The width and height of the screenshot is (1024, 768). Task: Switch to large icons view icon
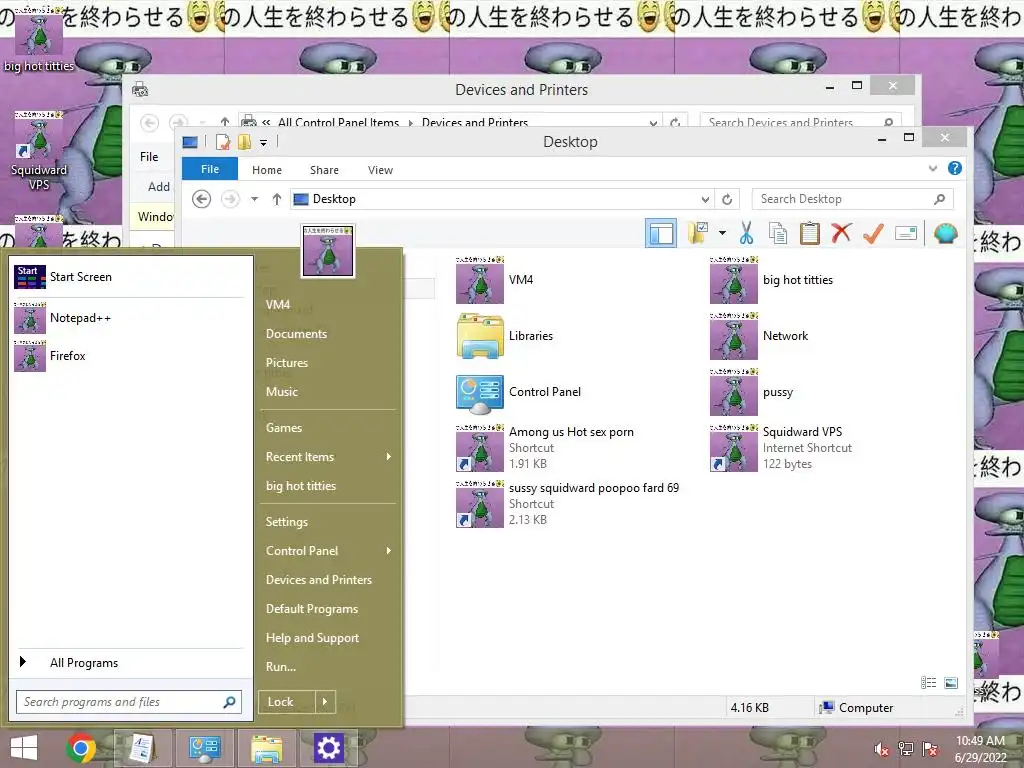[x=951, y=682]
